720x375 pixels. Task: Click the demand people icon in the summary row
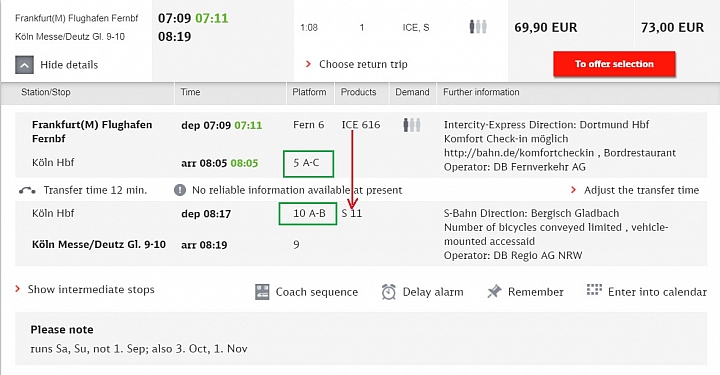point(478,27)
